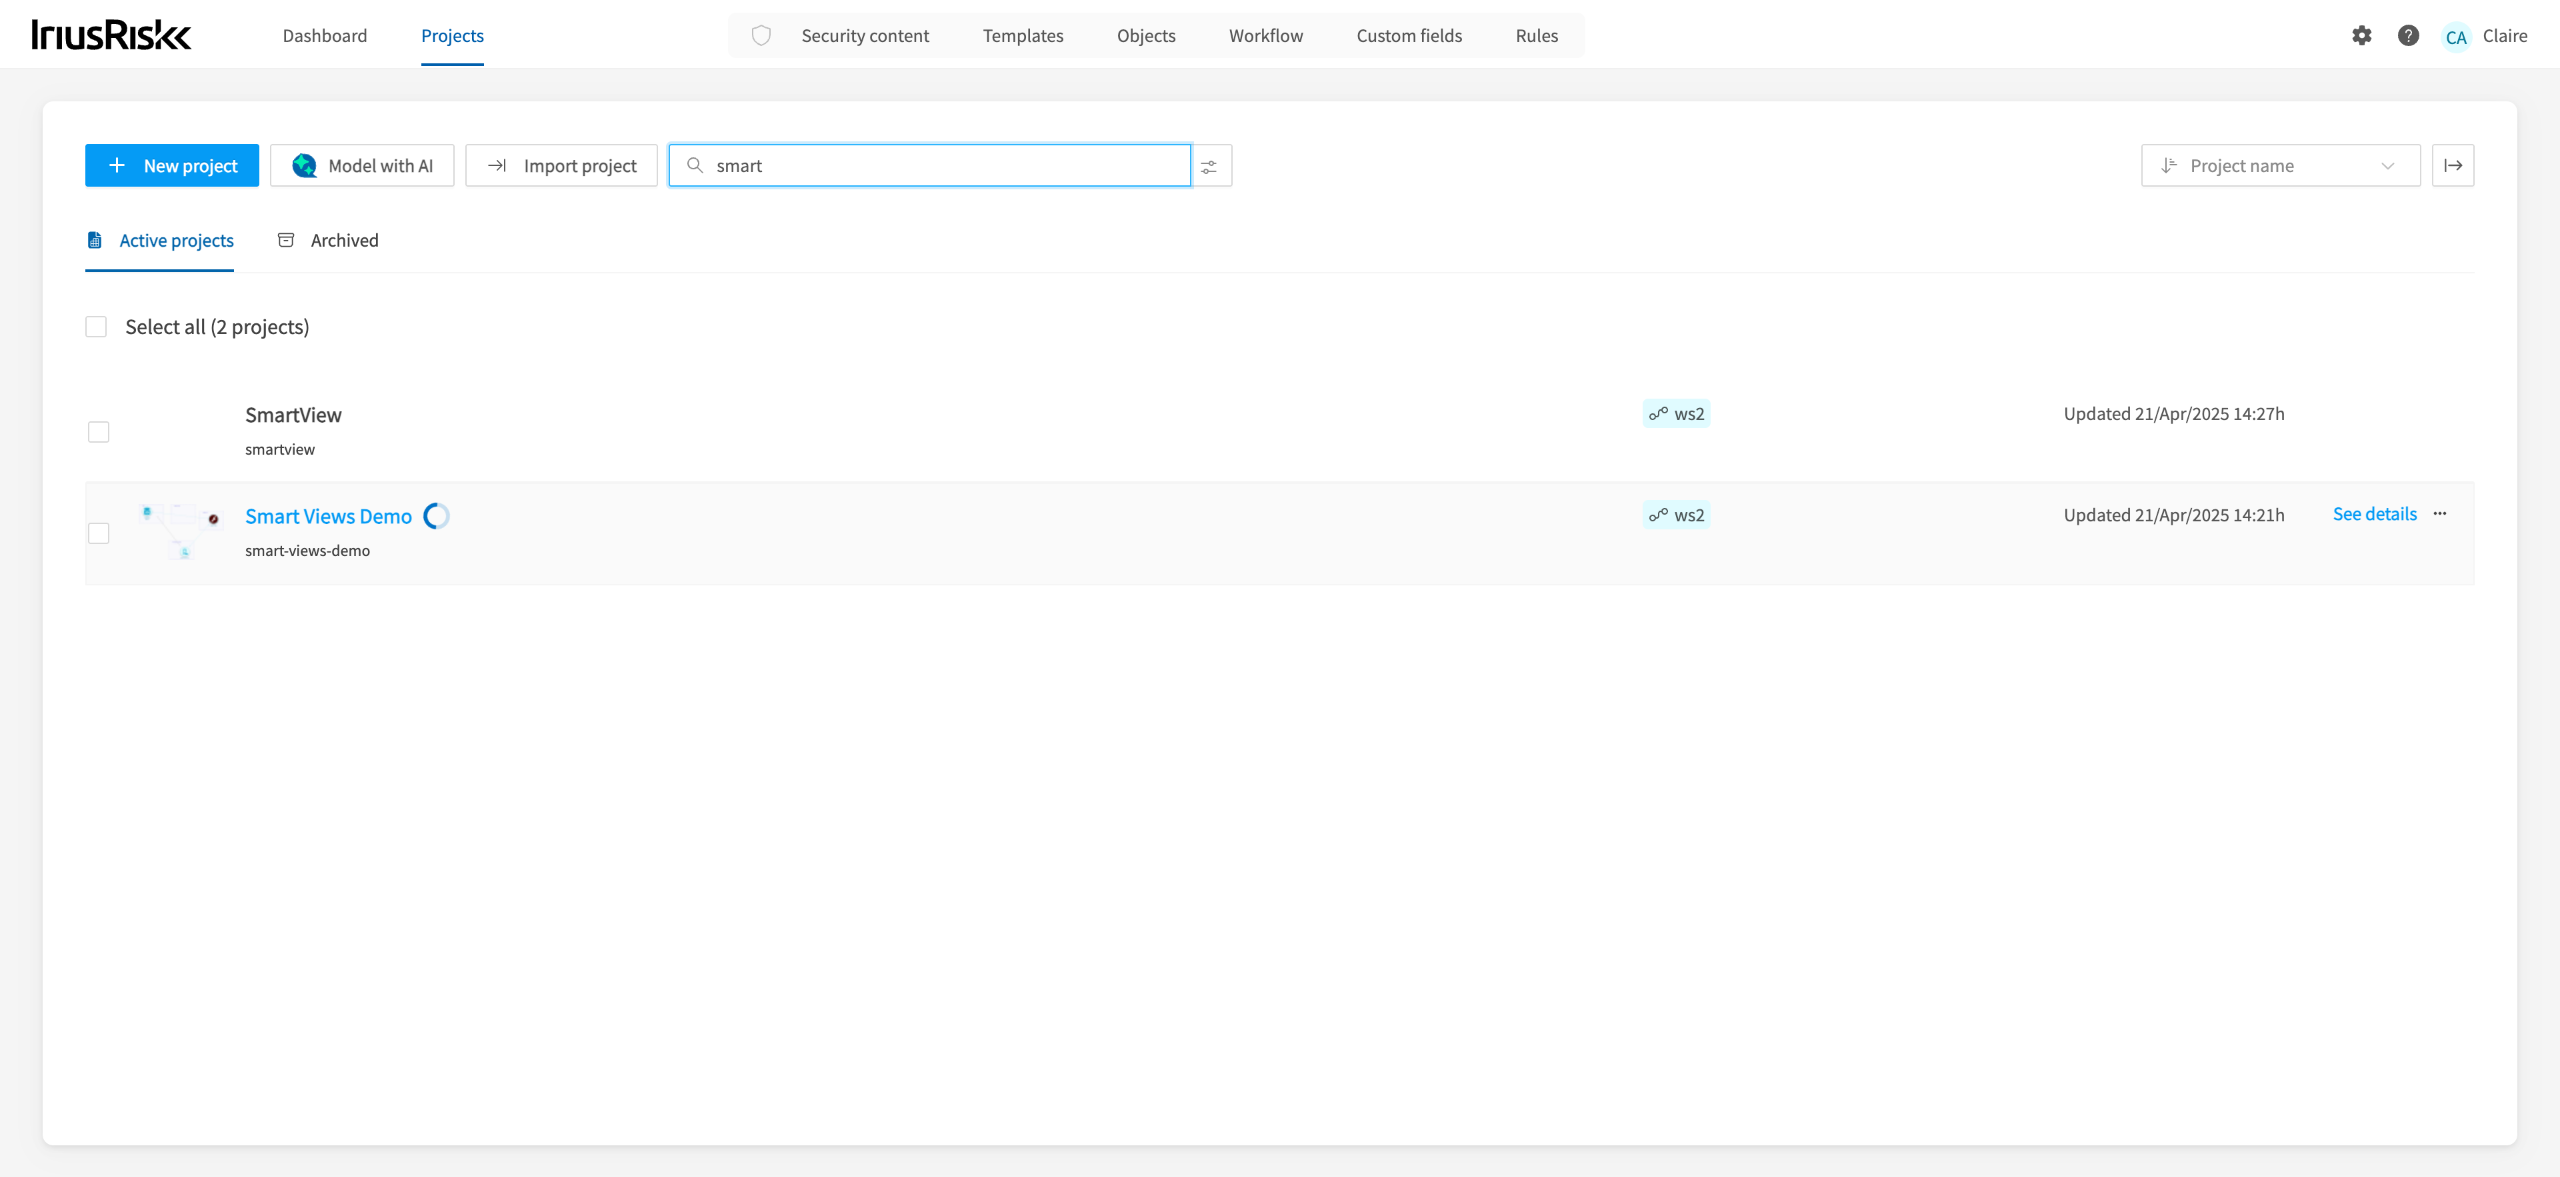
Task: Click the ws2 tag on the Smart Views Demo row
Action: pyautogui.click(x=1677, y=515)
